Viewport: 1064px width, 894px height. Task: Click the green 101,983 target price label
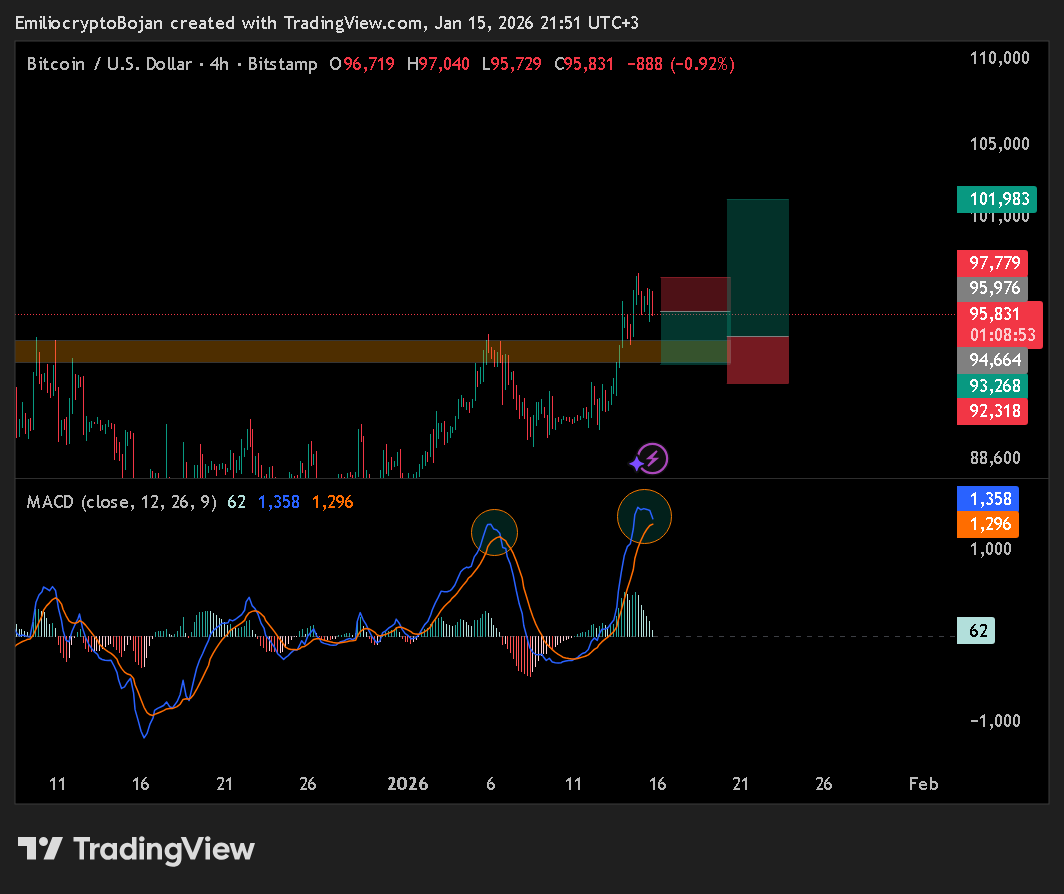tap(997, 199)
